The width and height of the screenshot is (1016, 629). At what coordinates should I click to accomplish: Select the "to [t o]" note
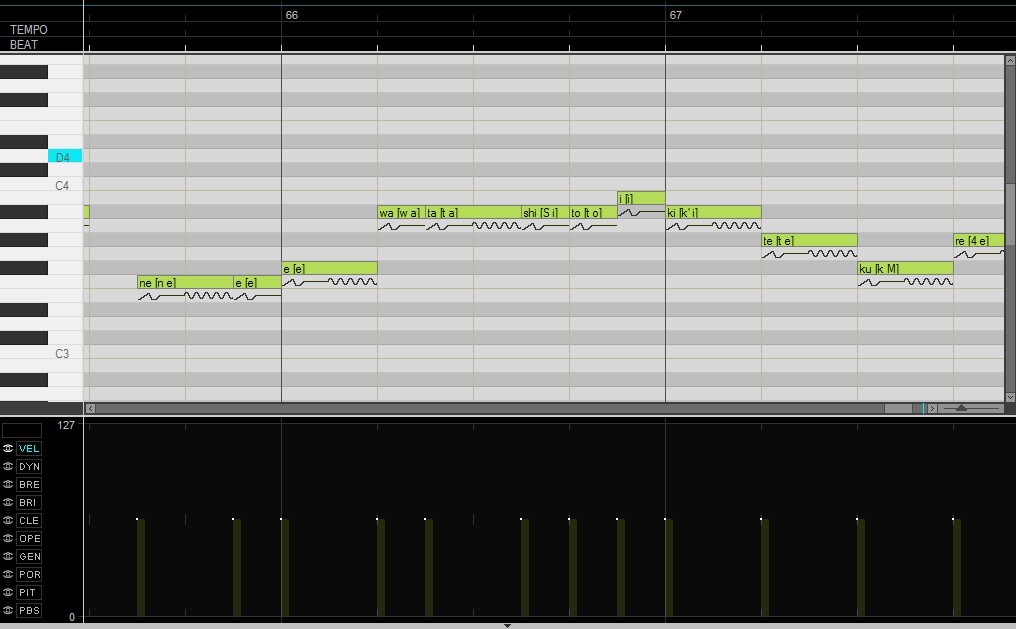[593, 212]
